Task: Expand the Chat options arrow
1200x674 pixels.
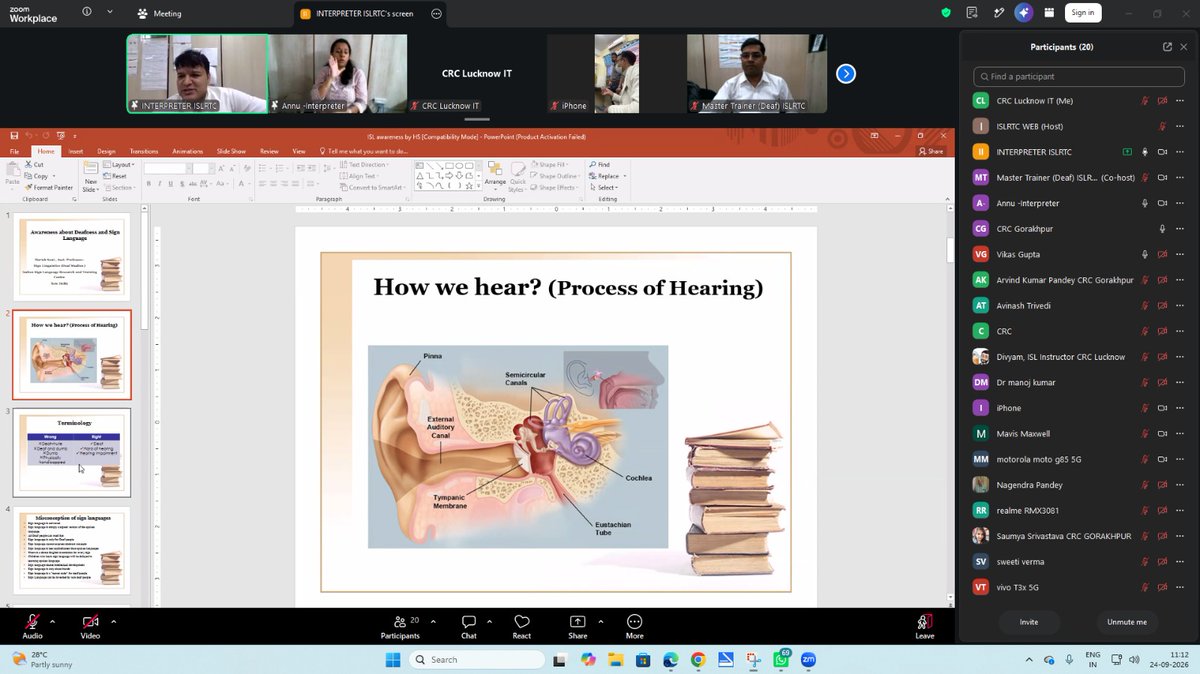Action: pos(490,621)
